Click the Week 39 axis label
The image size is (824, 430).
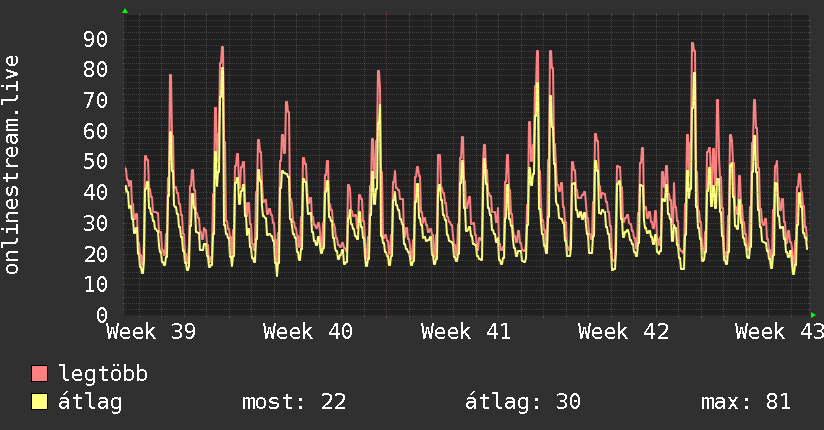coord(151,332)
